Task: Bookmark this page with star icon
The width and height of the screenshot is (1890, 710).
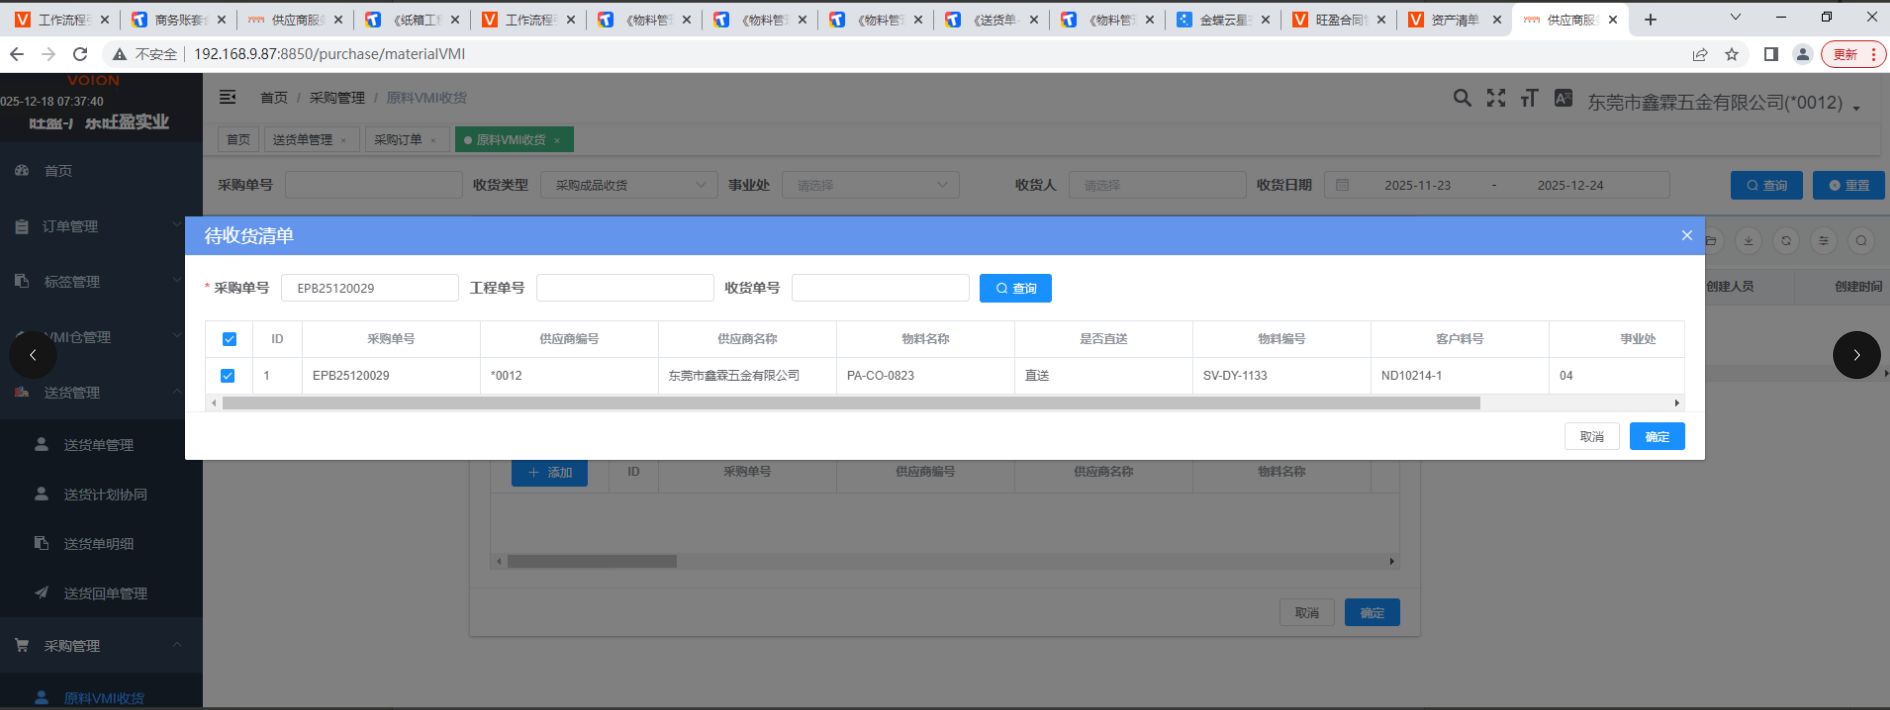Action: click(1732, 54)
